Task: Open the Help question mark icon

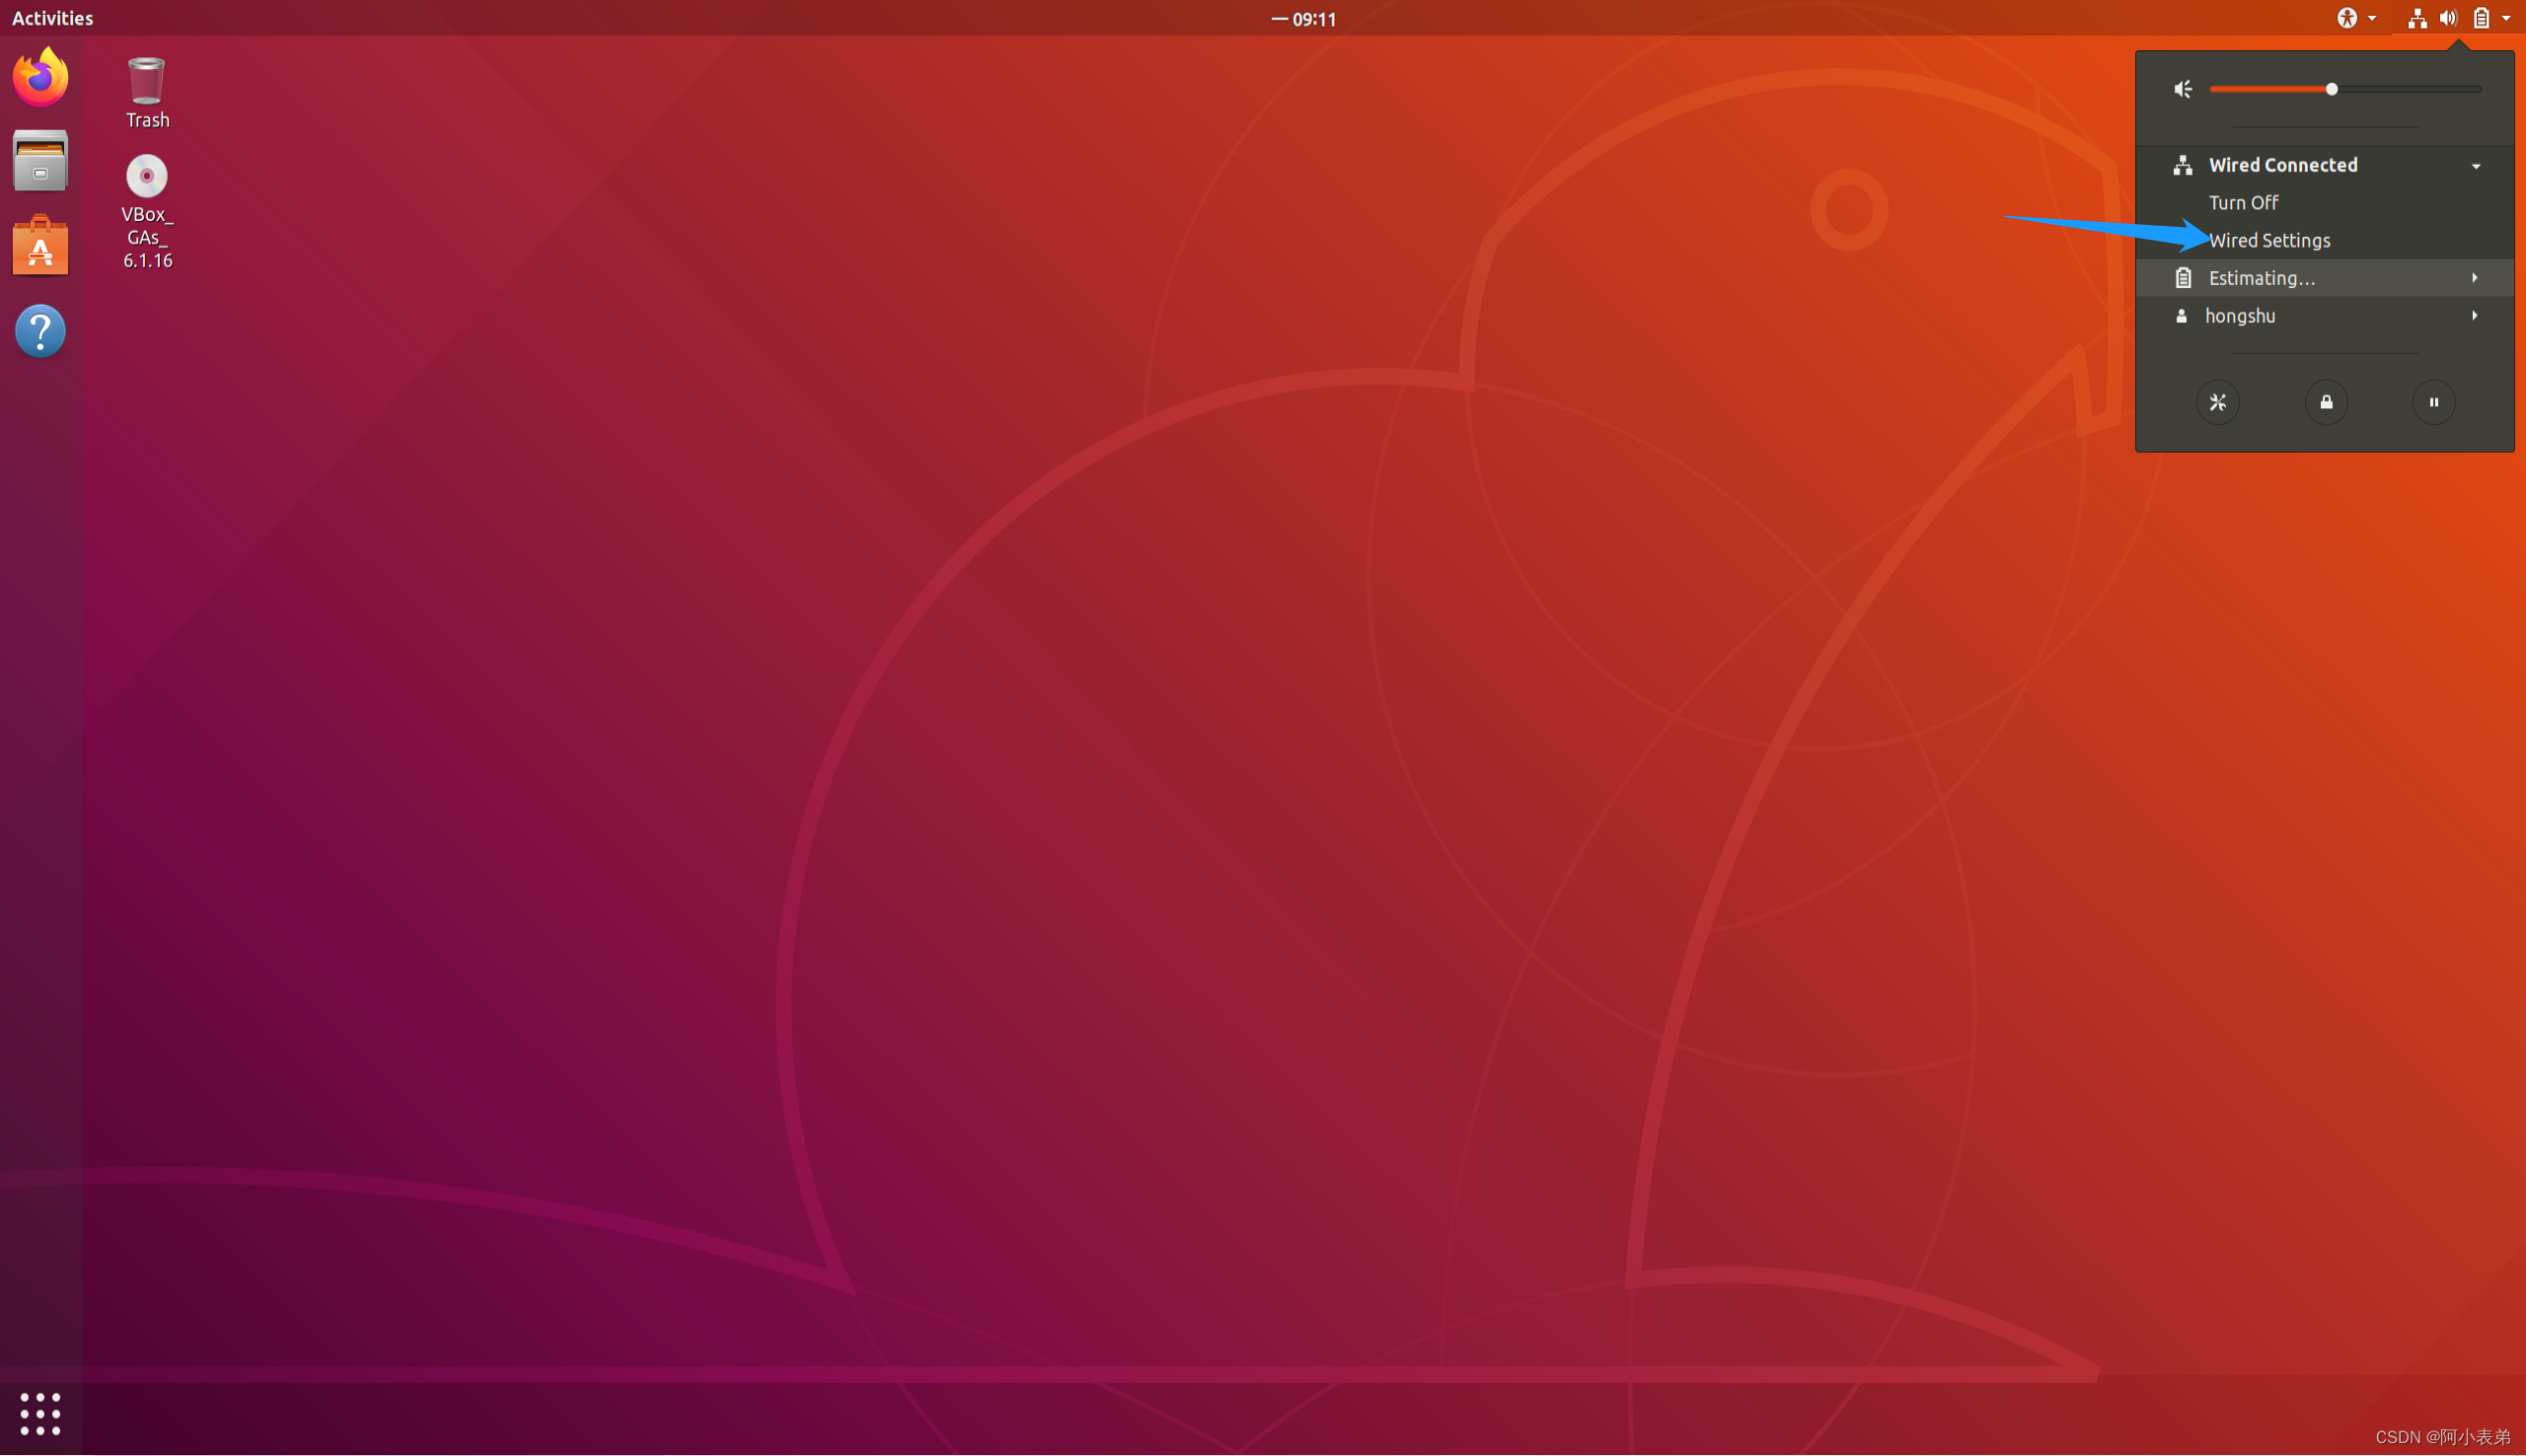Action: 40,331
